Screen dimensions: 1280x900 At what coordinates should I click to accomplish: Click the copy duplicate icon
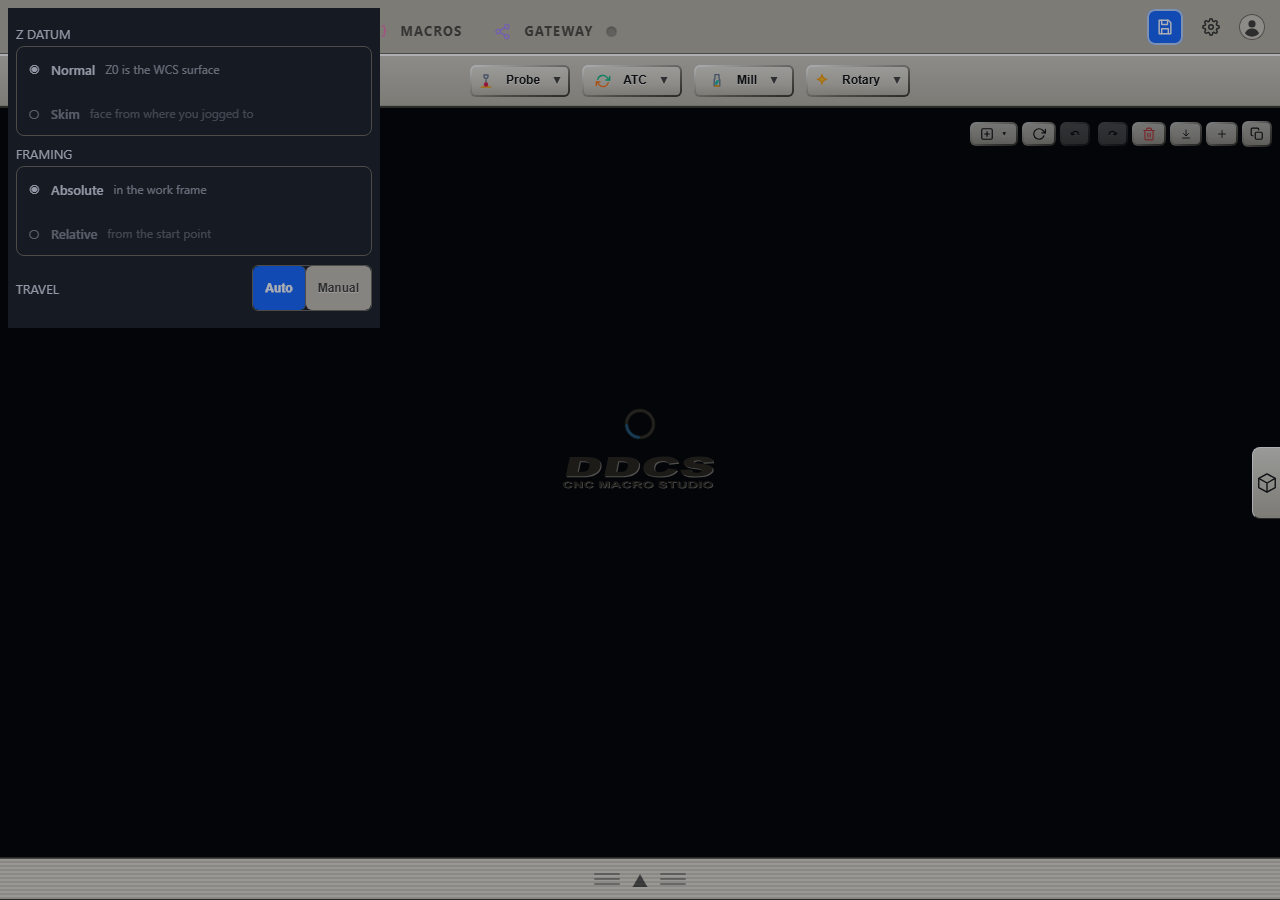click(1257, 134)
